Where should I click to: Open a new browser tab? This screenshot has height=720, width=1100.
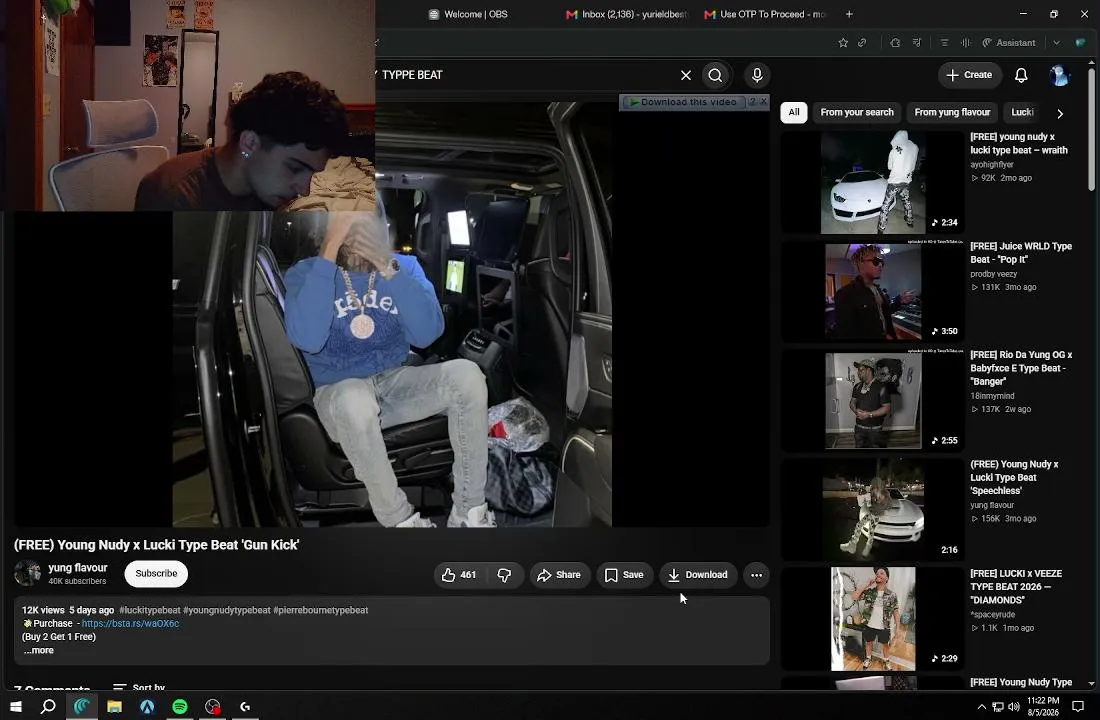click(x=849, y=14)
